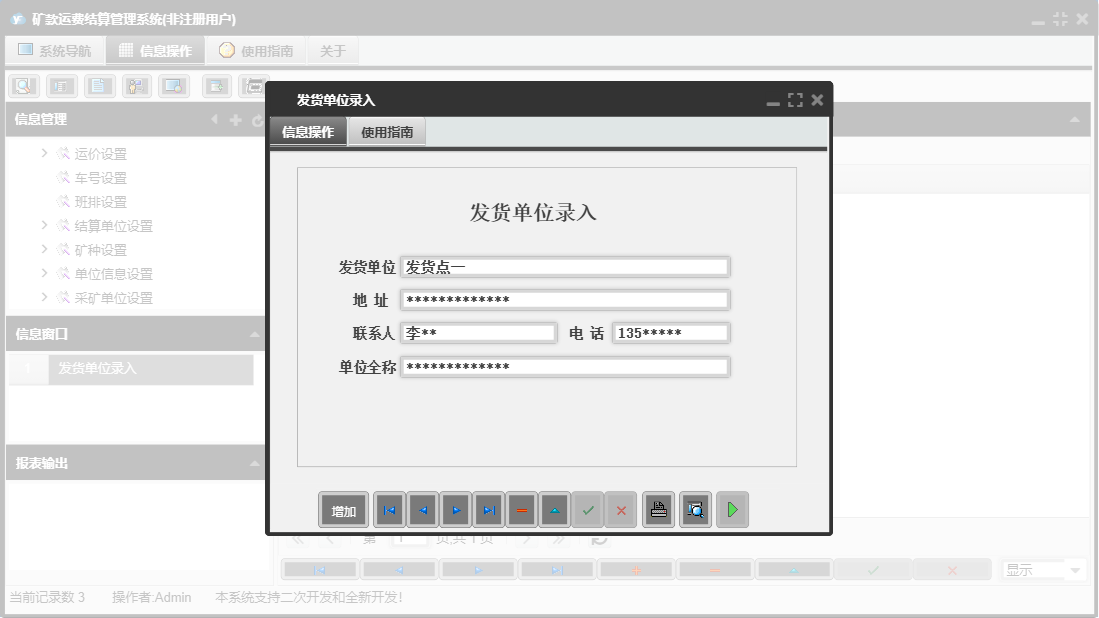Screen dimensions: 1099x618
Task: Delete record using red minus icon
Action: click(521, 509)
